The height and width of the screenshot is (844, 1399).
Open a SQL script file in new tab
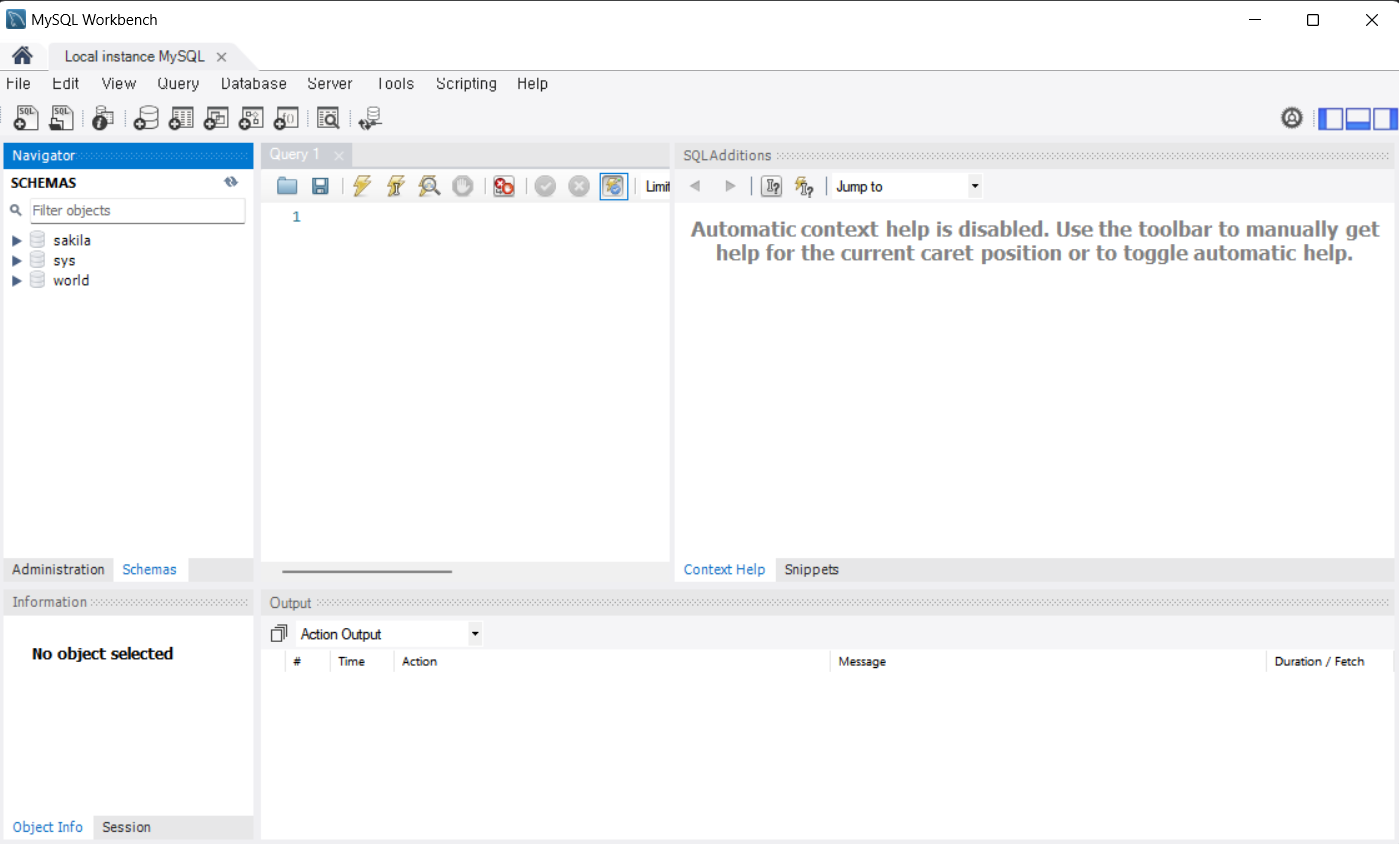point(62,118)
